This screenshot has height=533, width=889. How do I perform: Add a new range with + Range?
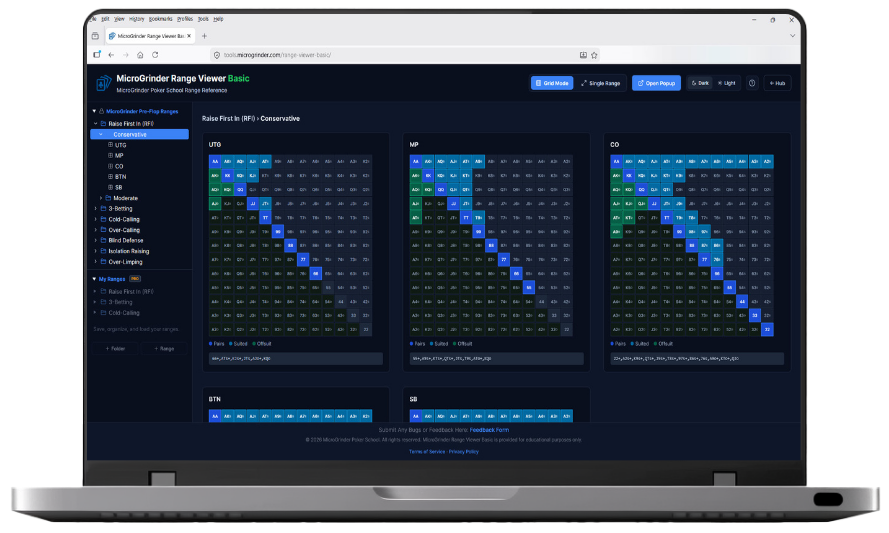click(x=164, y=349)
